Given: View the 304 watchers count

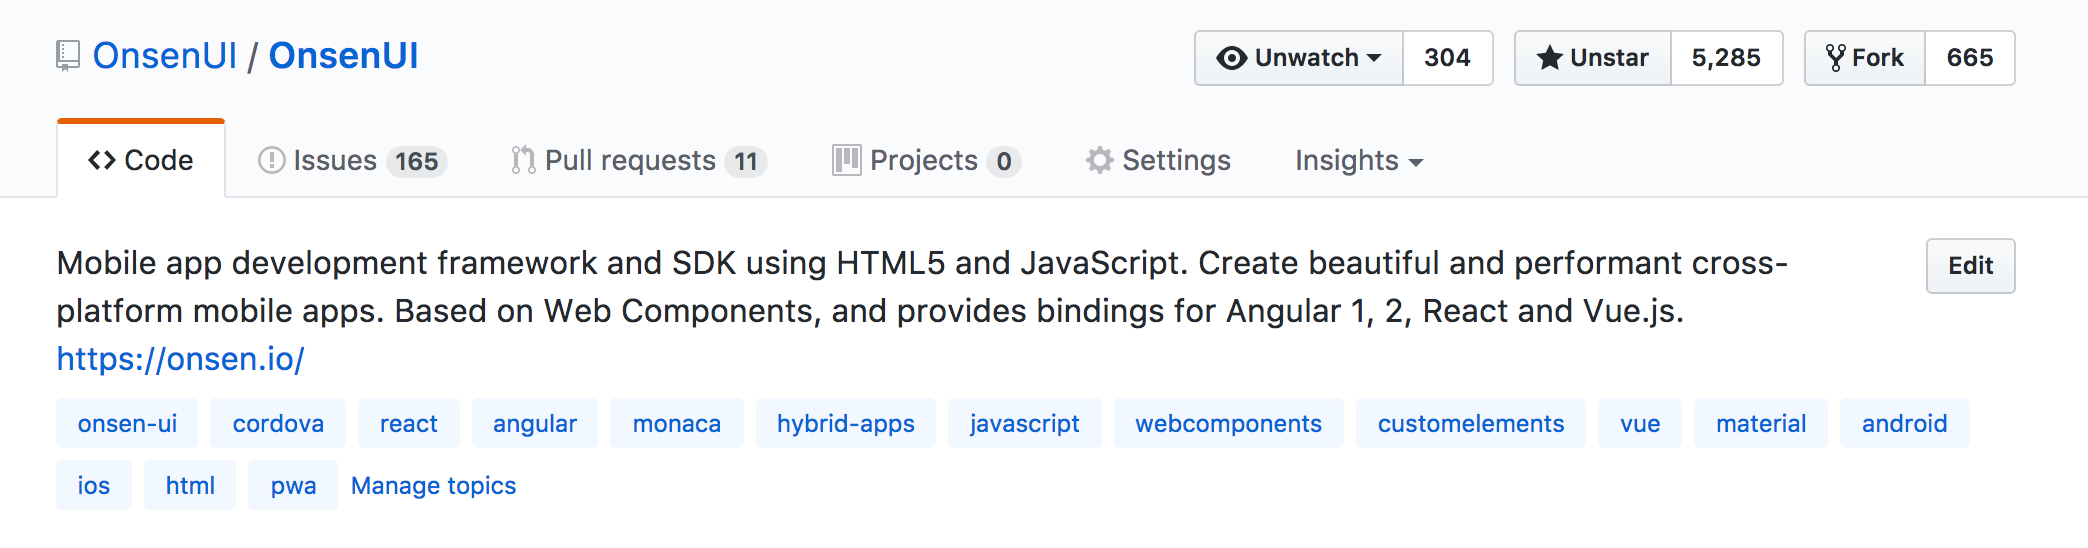Looking at the screenshot, I should 1447,58.
